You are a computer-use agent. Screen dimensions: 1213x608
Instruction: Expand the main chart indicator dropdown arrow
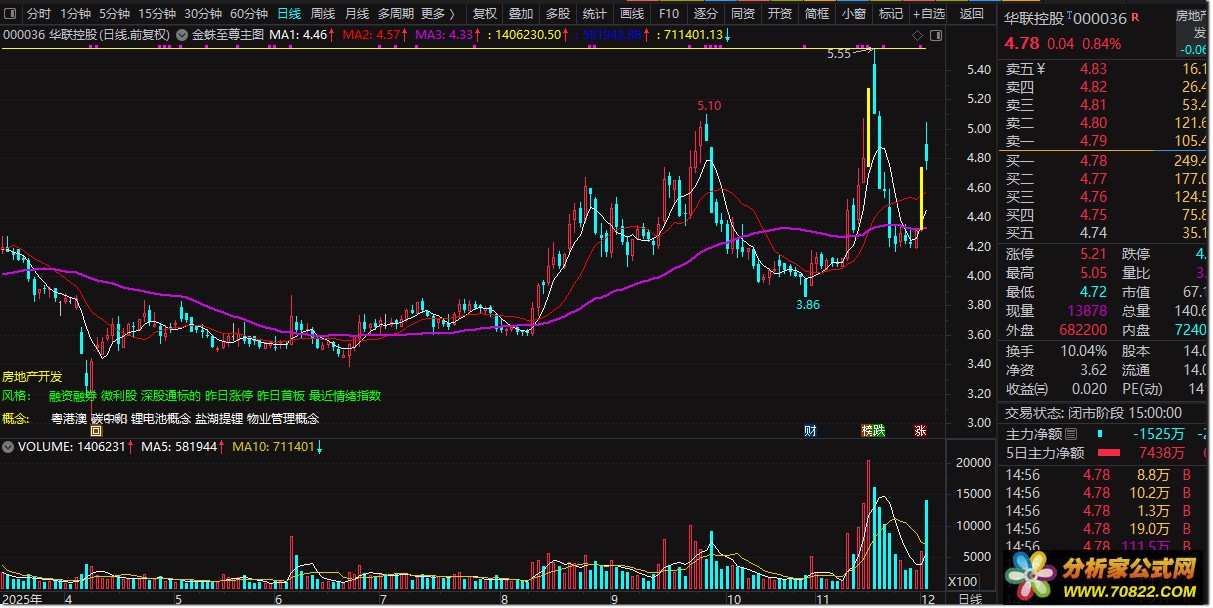(181, 35)
